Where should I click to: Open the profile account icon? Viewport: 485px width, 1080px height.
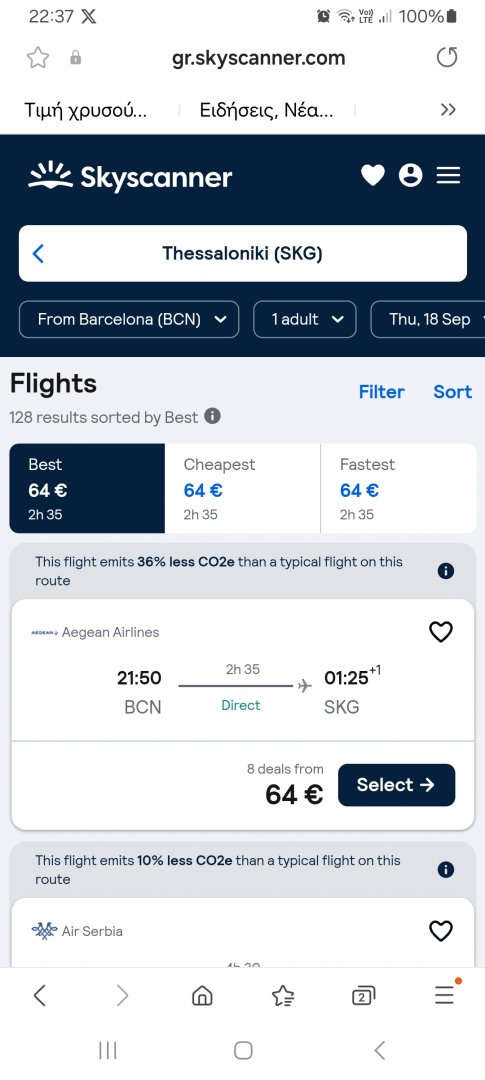411,176
